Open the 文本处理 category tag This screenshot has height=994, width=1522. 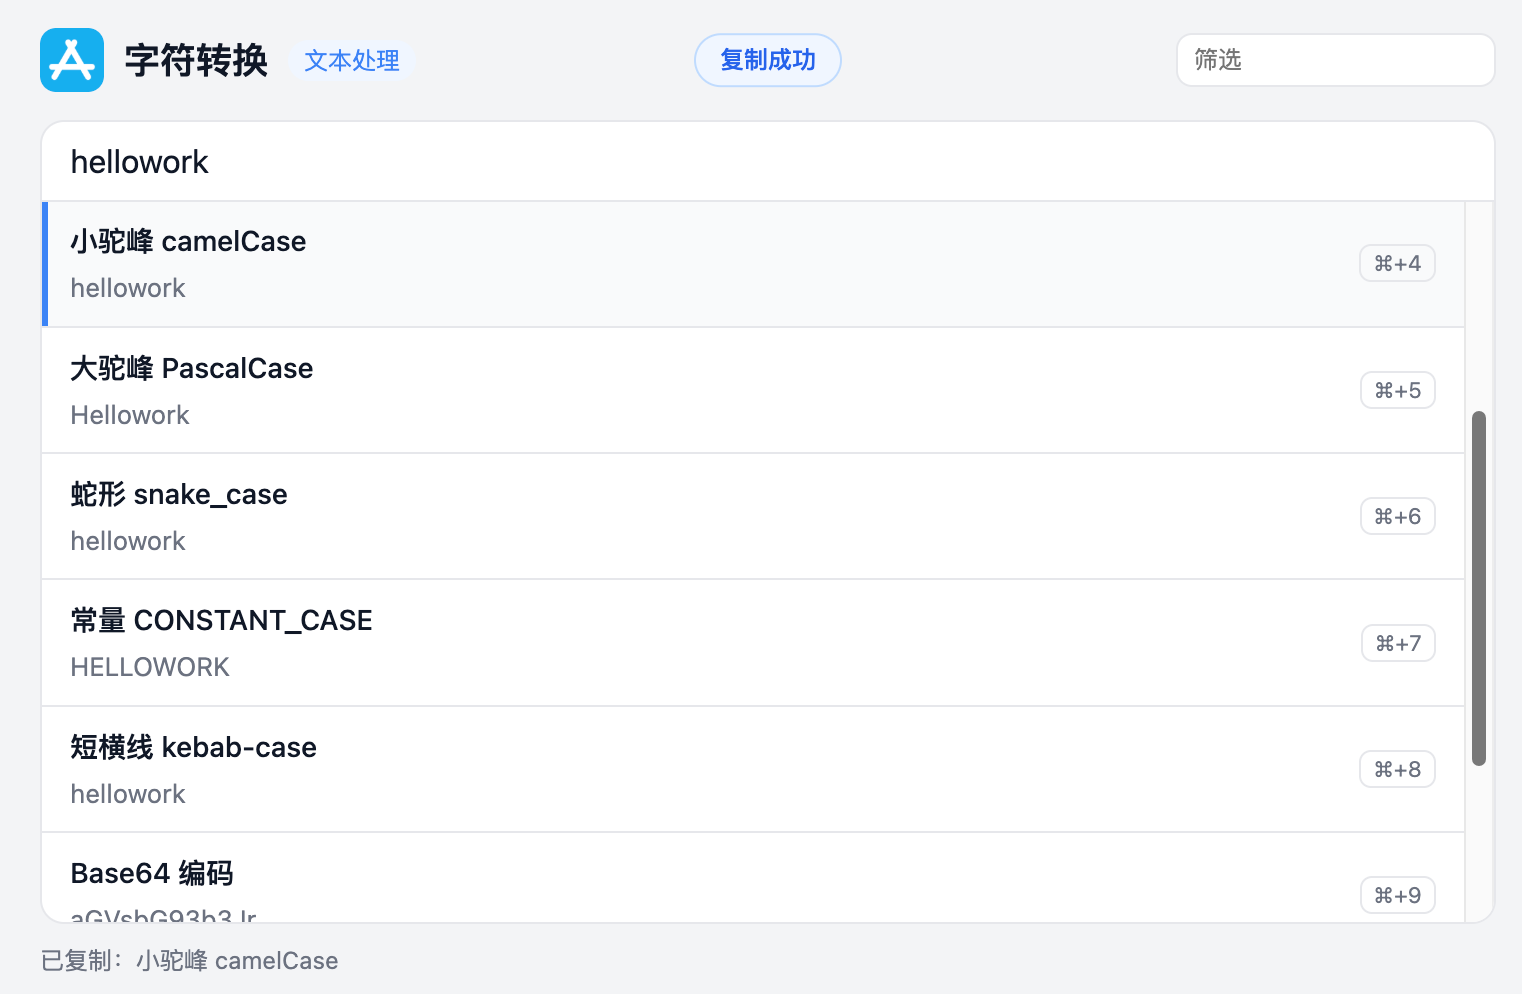352,60
